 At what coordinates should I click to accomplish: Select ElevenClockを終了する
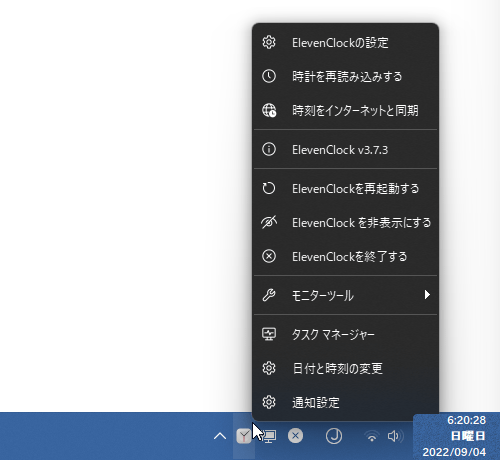(345, 257)
